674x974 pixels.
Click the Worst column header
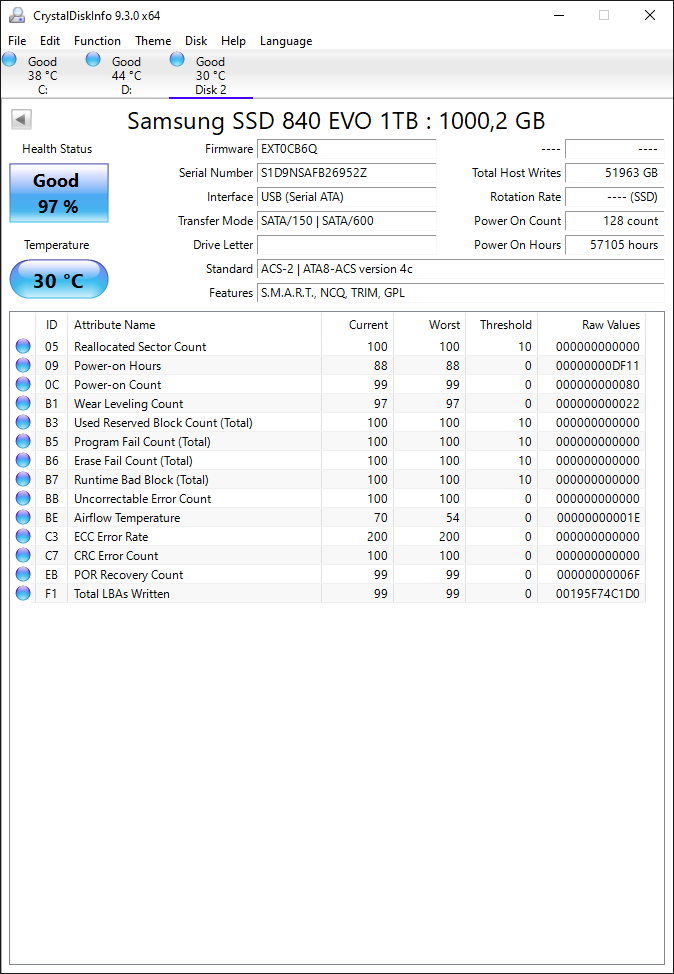tap(429, 325)
